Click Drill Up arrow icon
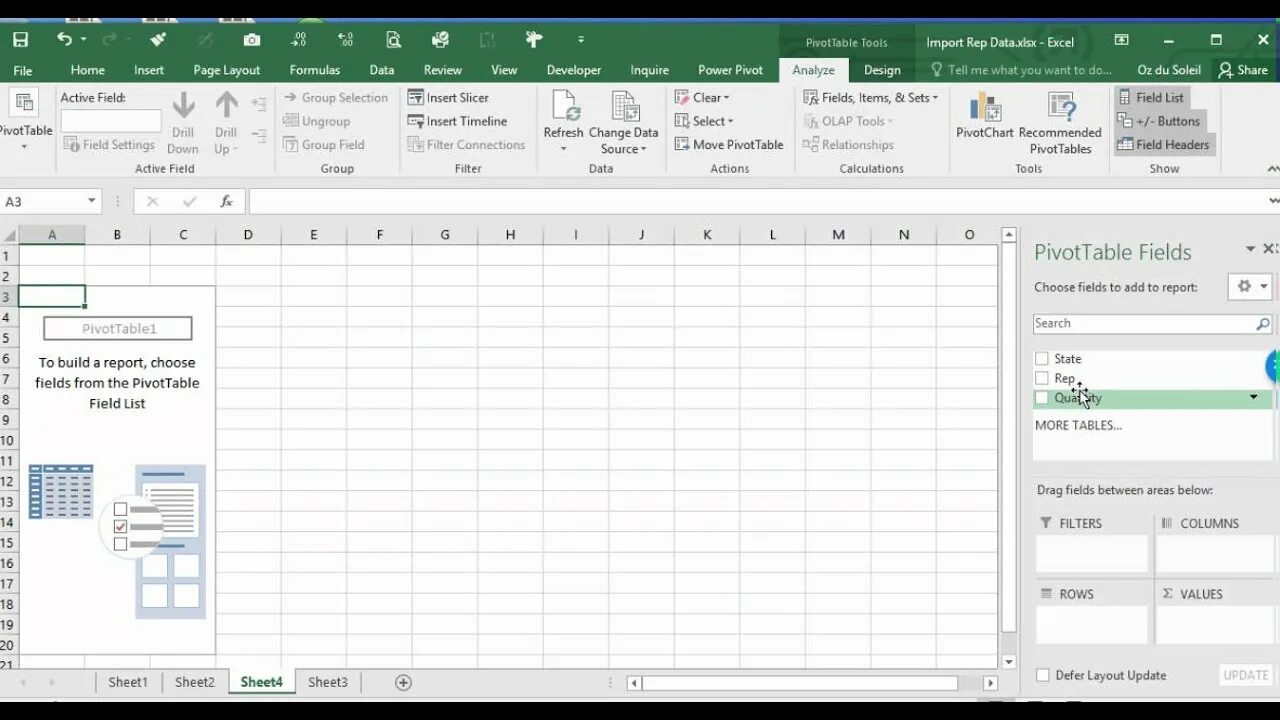The height and width of the screenshot is (720, 1280). (227, 106)
